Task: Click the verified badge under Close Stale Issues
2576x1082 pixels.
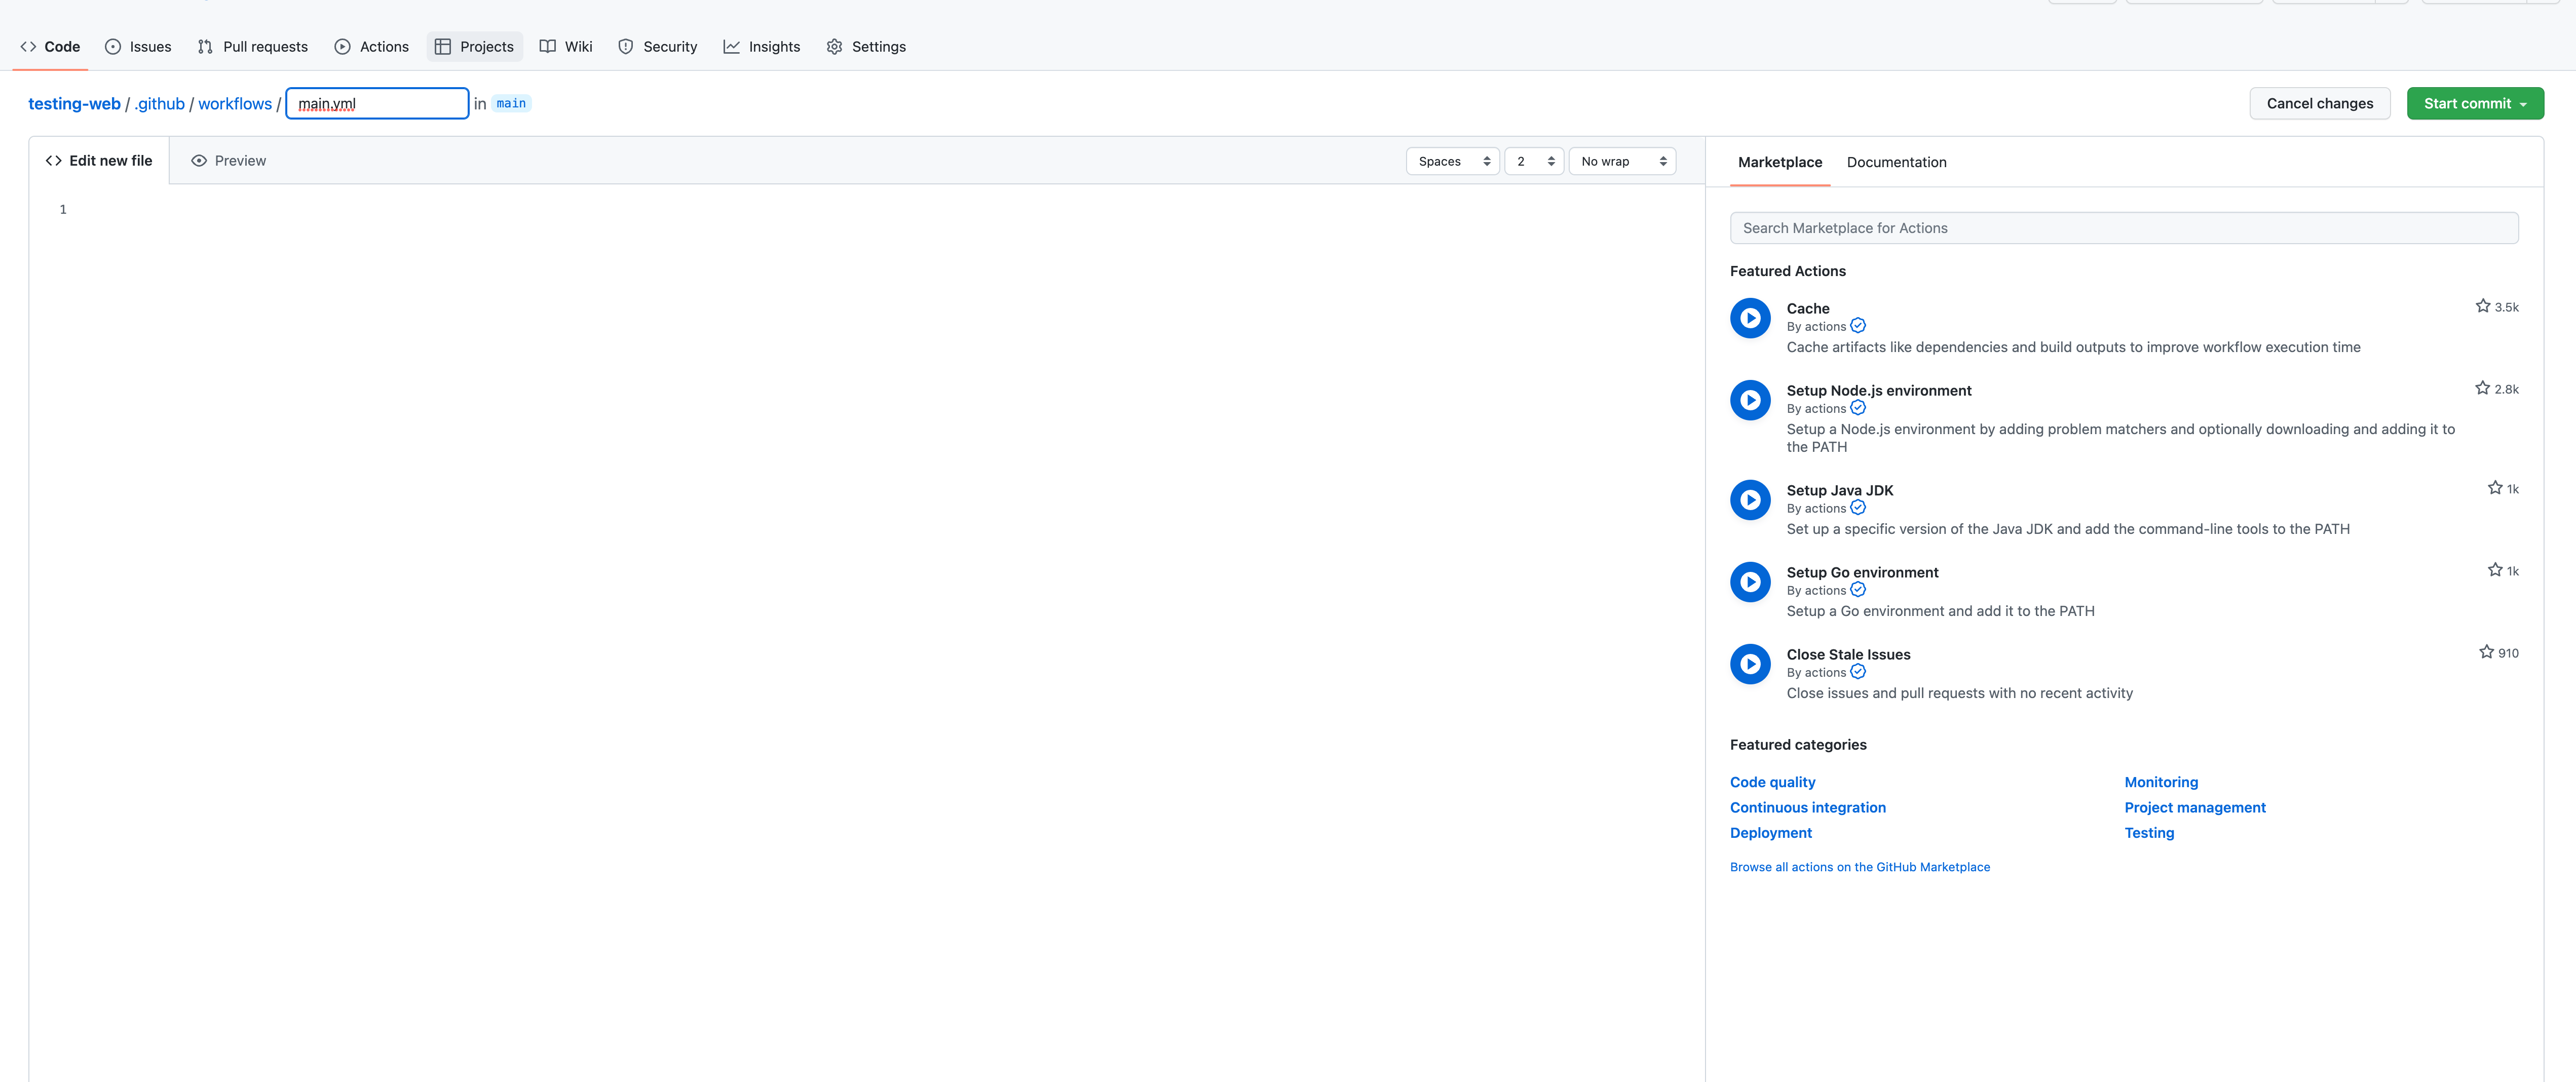Action: (x=1858, y=672)
